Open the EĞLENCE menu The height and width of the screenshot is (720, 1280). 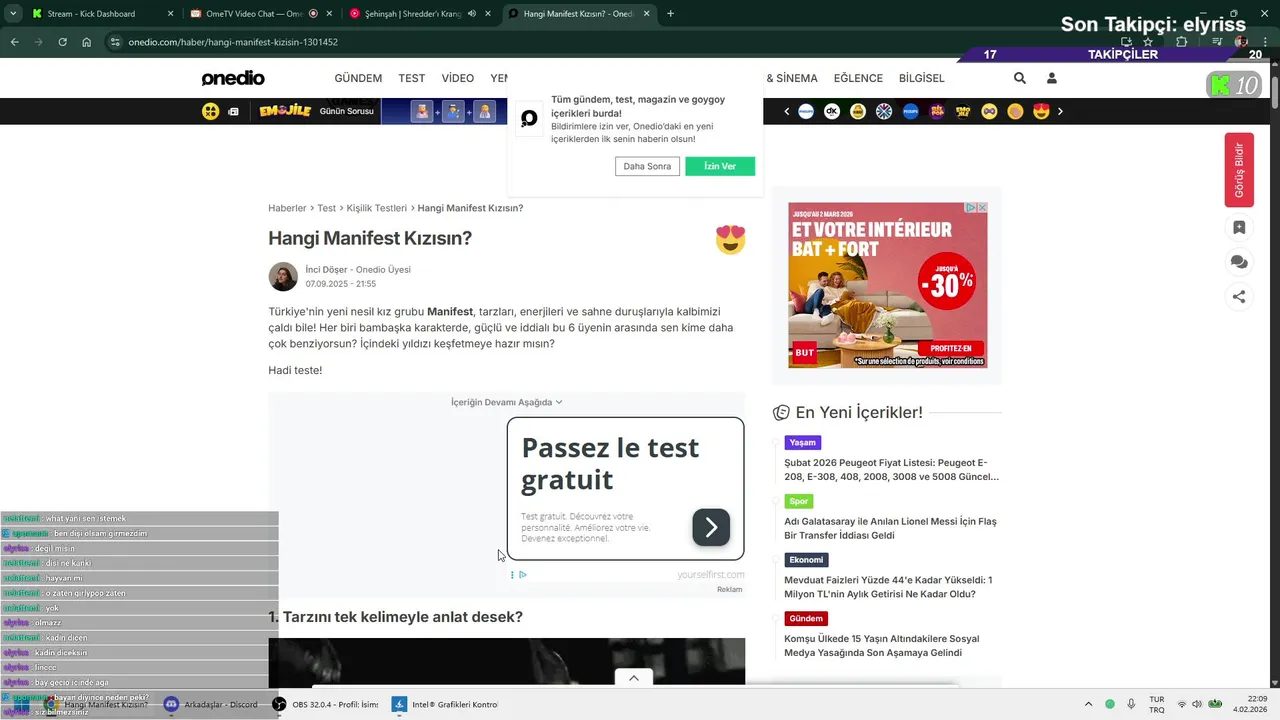(858, 78)
